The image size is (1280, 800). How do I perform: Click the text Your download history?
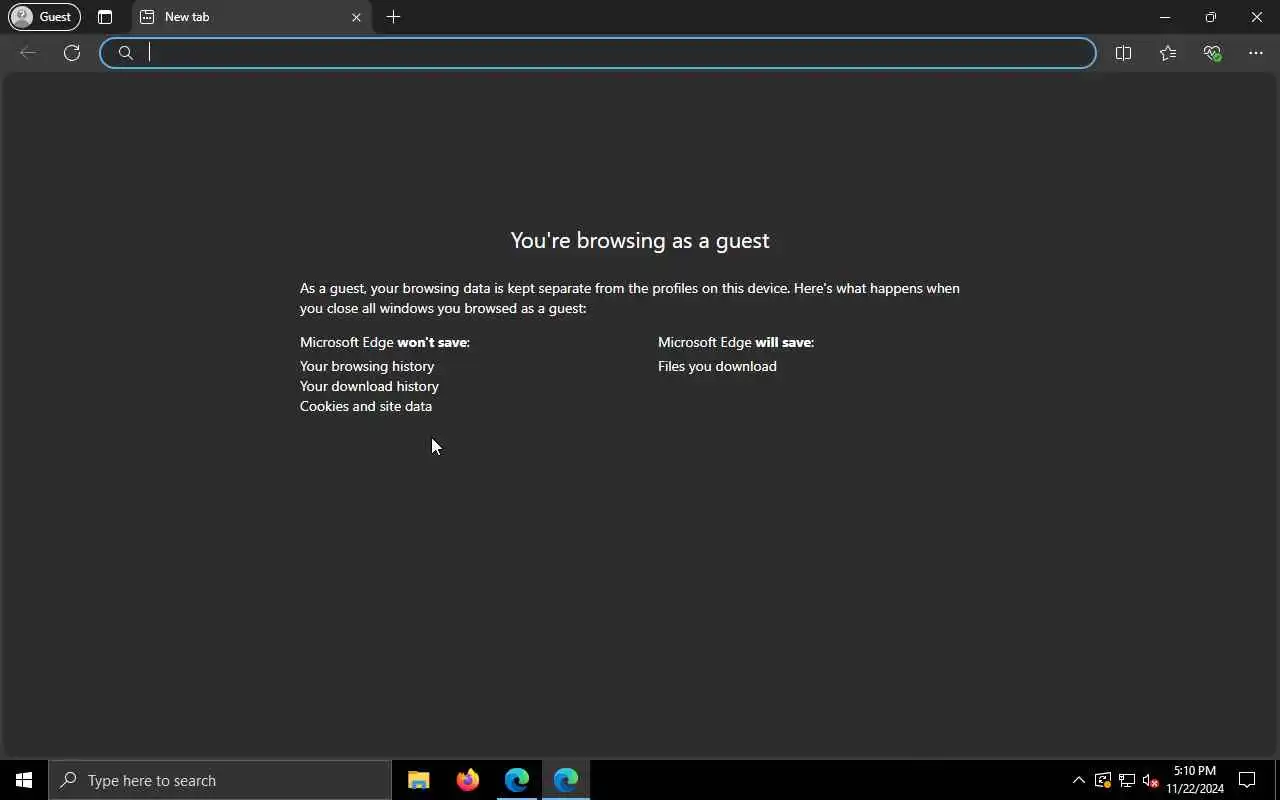[369, 386]
